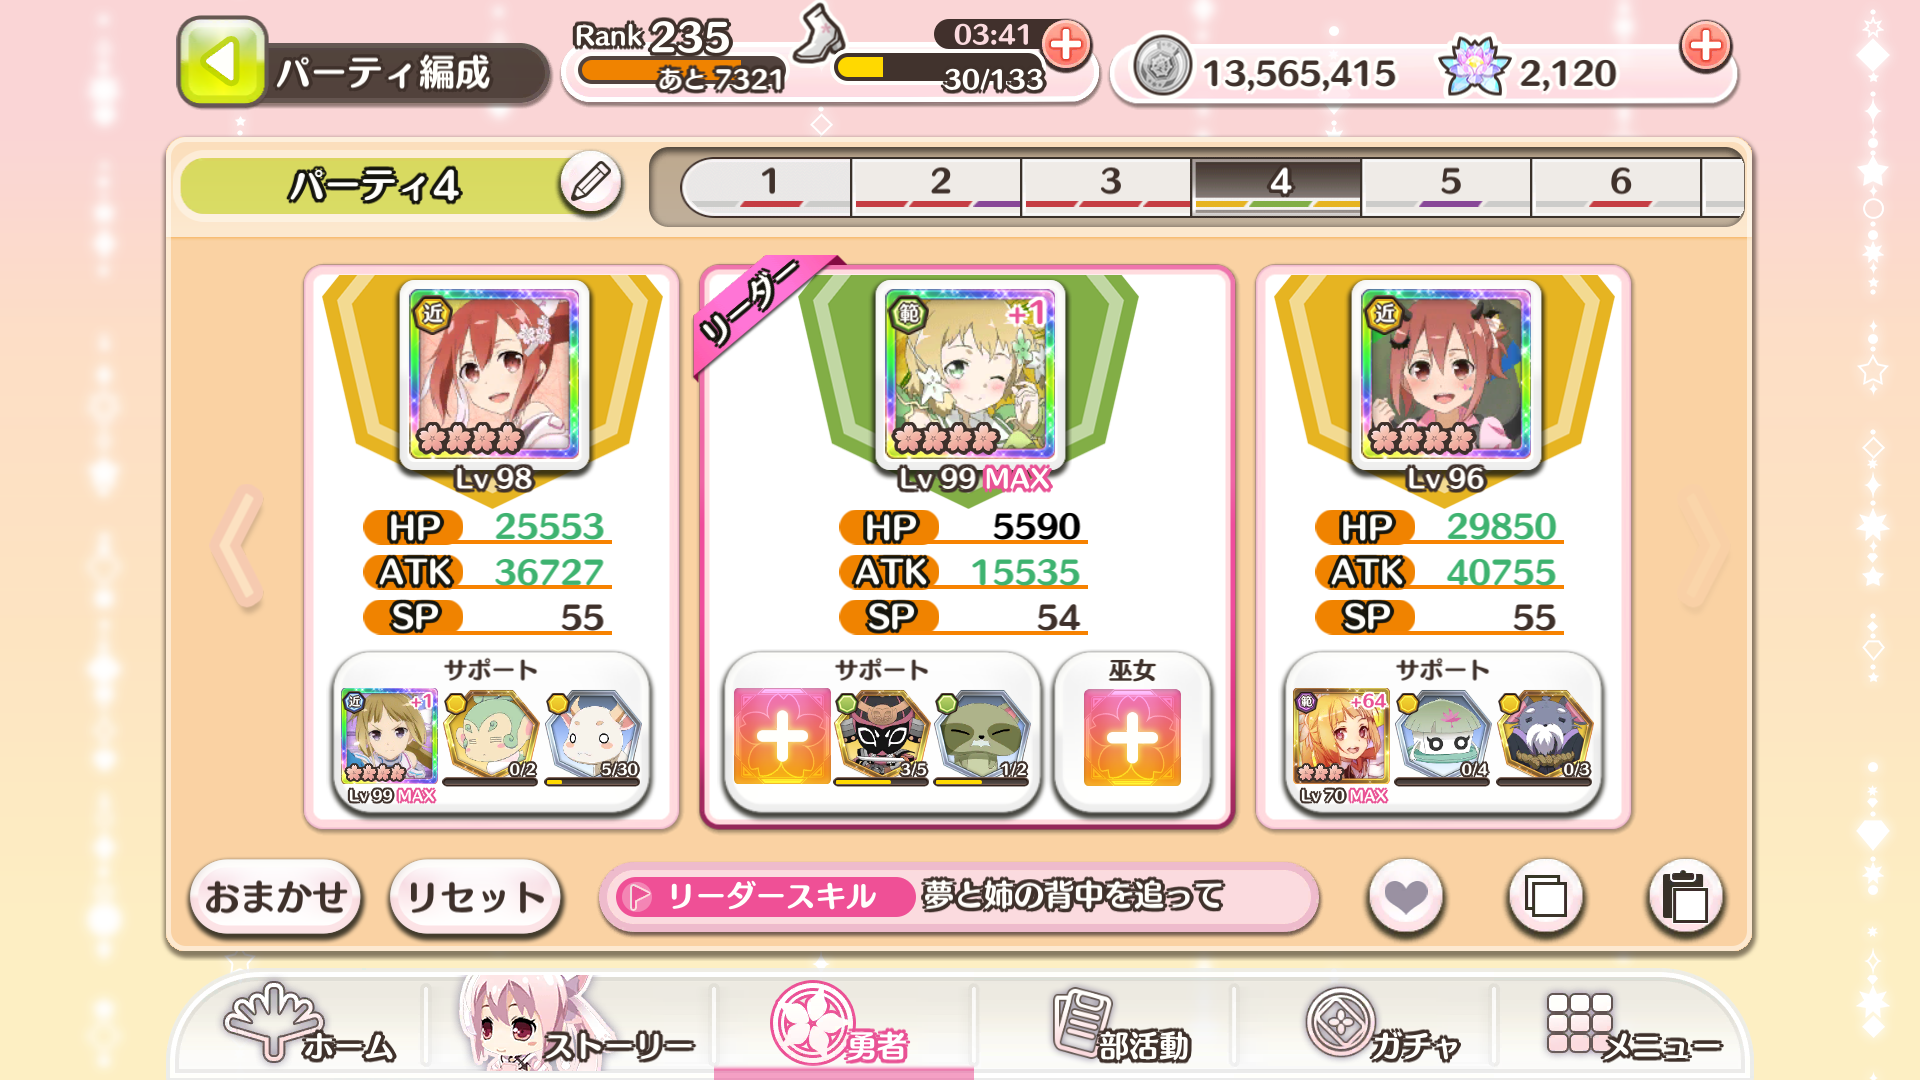Expand the リーダースキル description bar

(959, 896)
